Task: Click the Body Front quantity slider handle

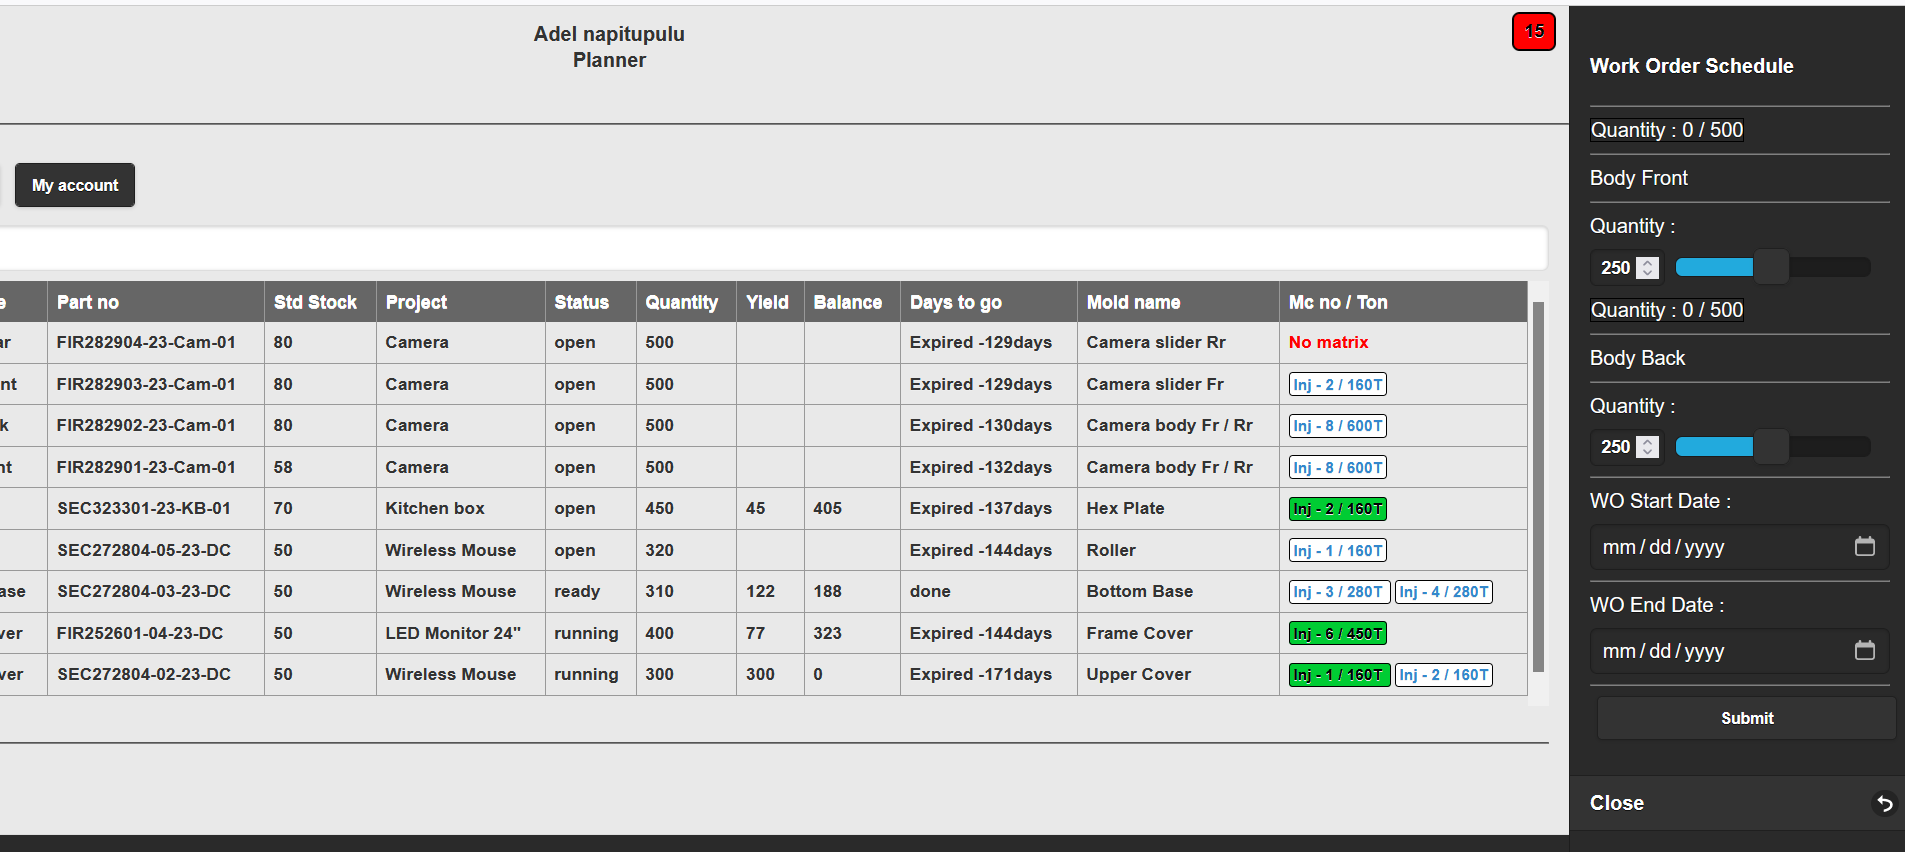Action: pyautogui.click(x=1770, y=267)
